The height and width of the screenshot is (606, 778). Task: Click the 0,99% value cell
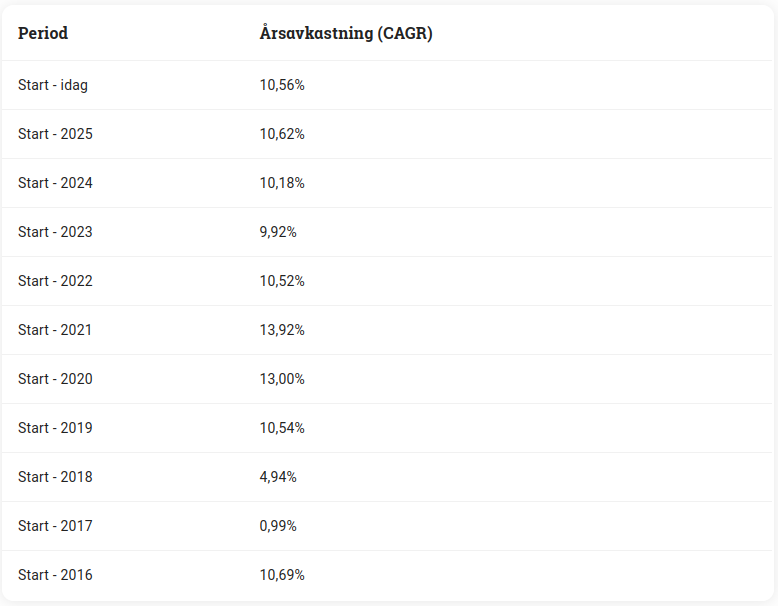pos(278,526)
